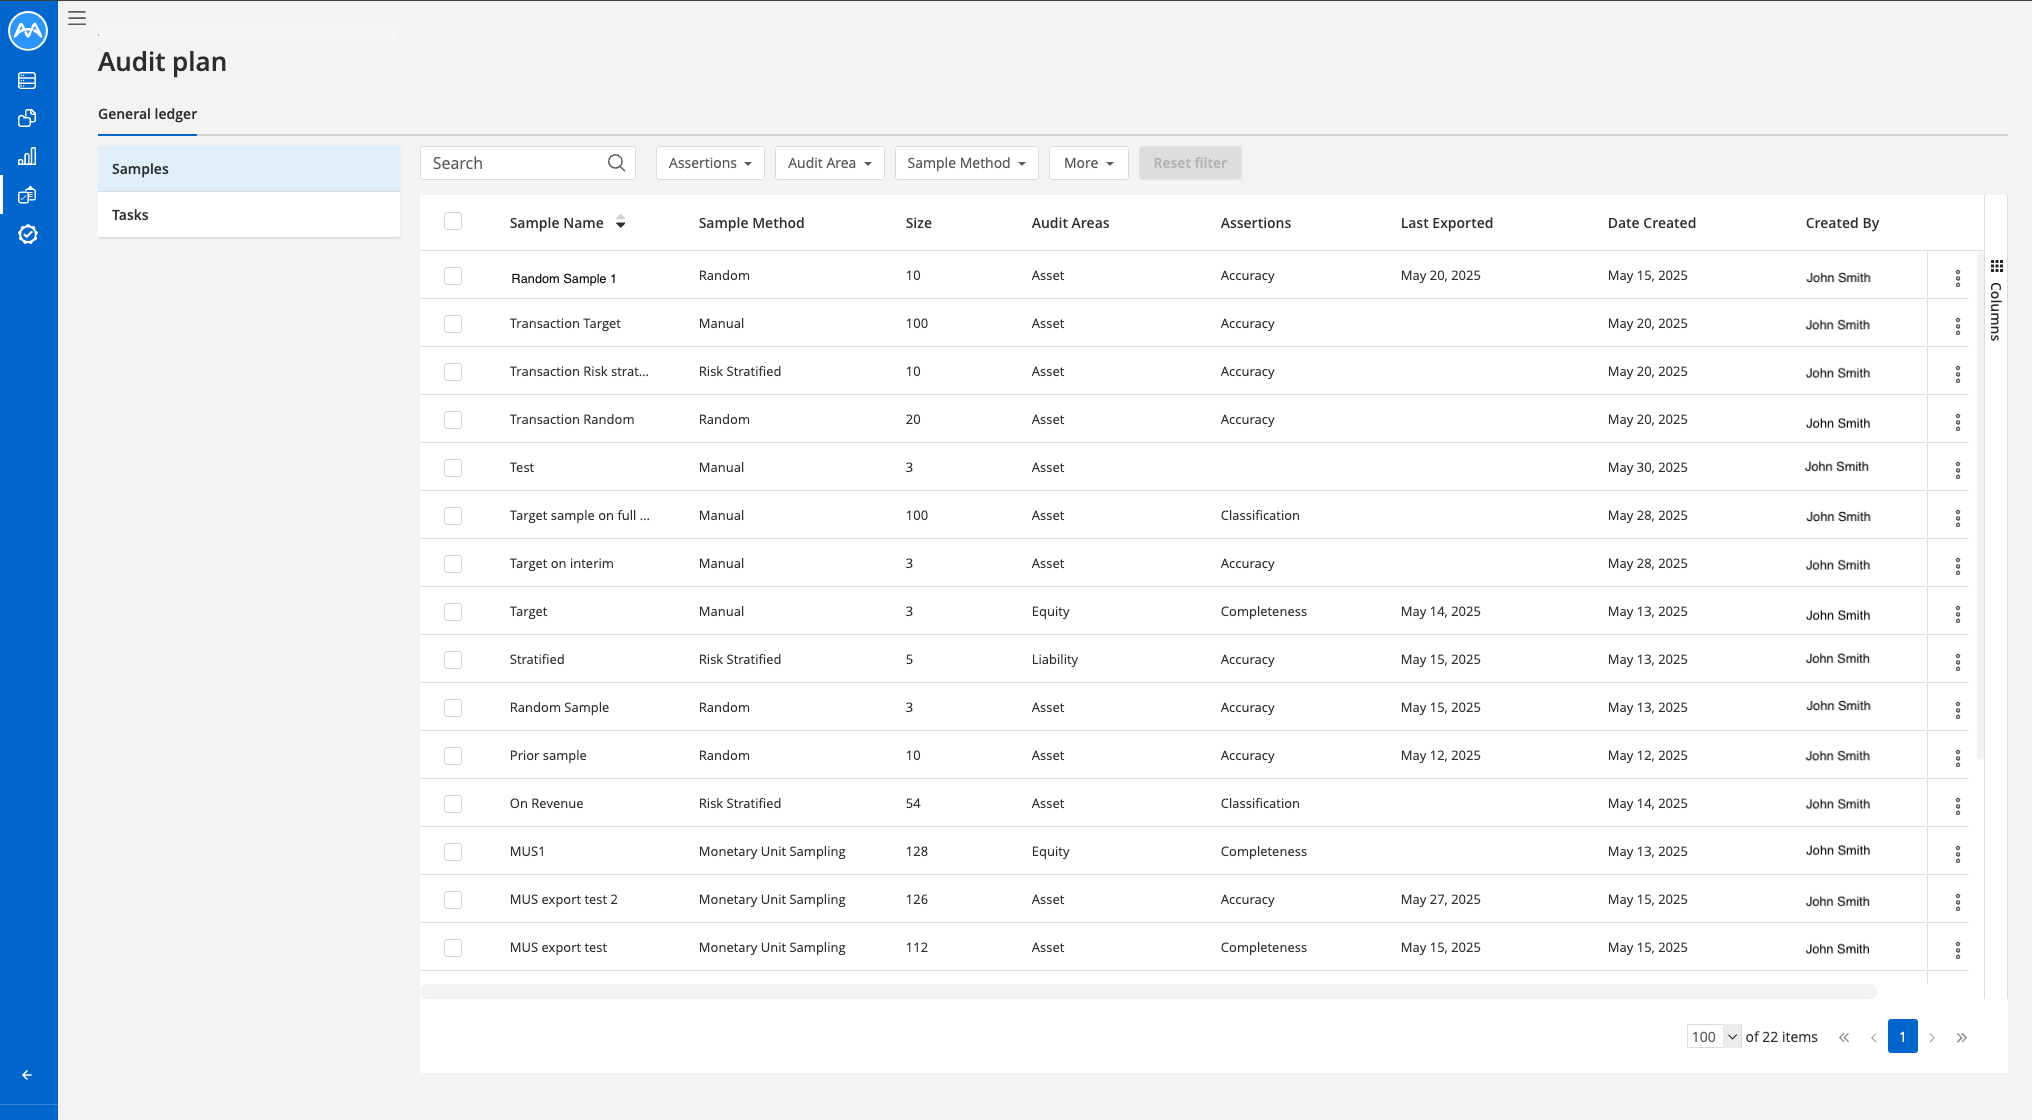Collapse the sidebar using the bottom arrow
This screenshot has width=2032, height=1120.
(28, 1075)
